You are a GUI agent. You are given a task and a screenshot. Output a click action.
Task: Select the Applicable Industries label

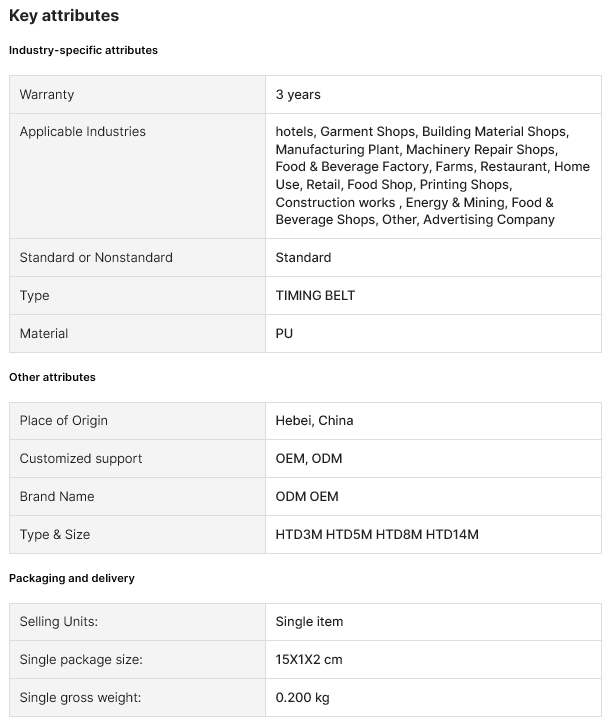point(83,132)
